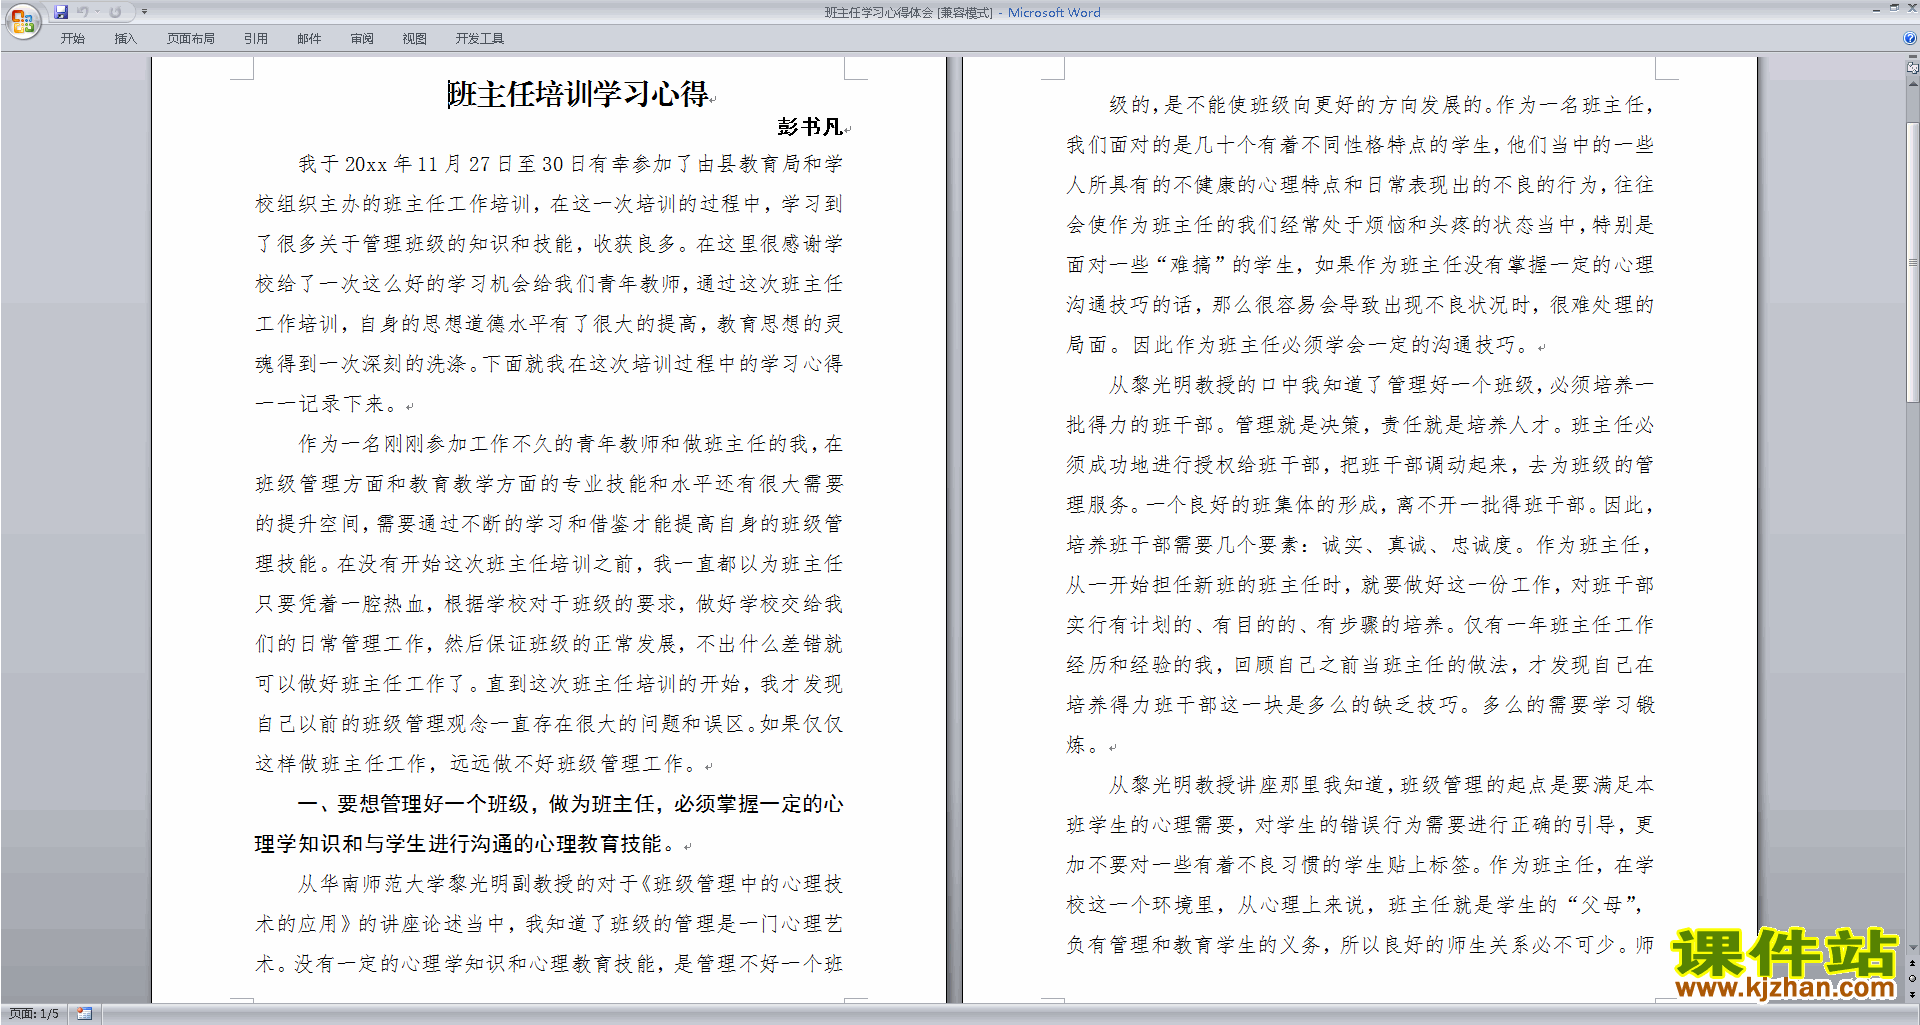1920x1025 pixels.
Task: Click the line starting 从黎光明教授讲座那里
Action: coord(1381,784)
